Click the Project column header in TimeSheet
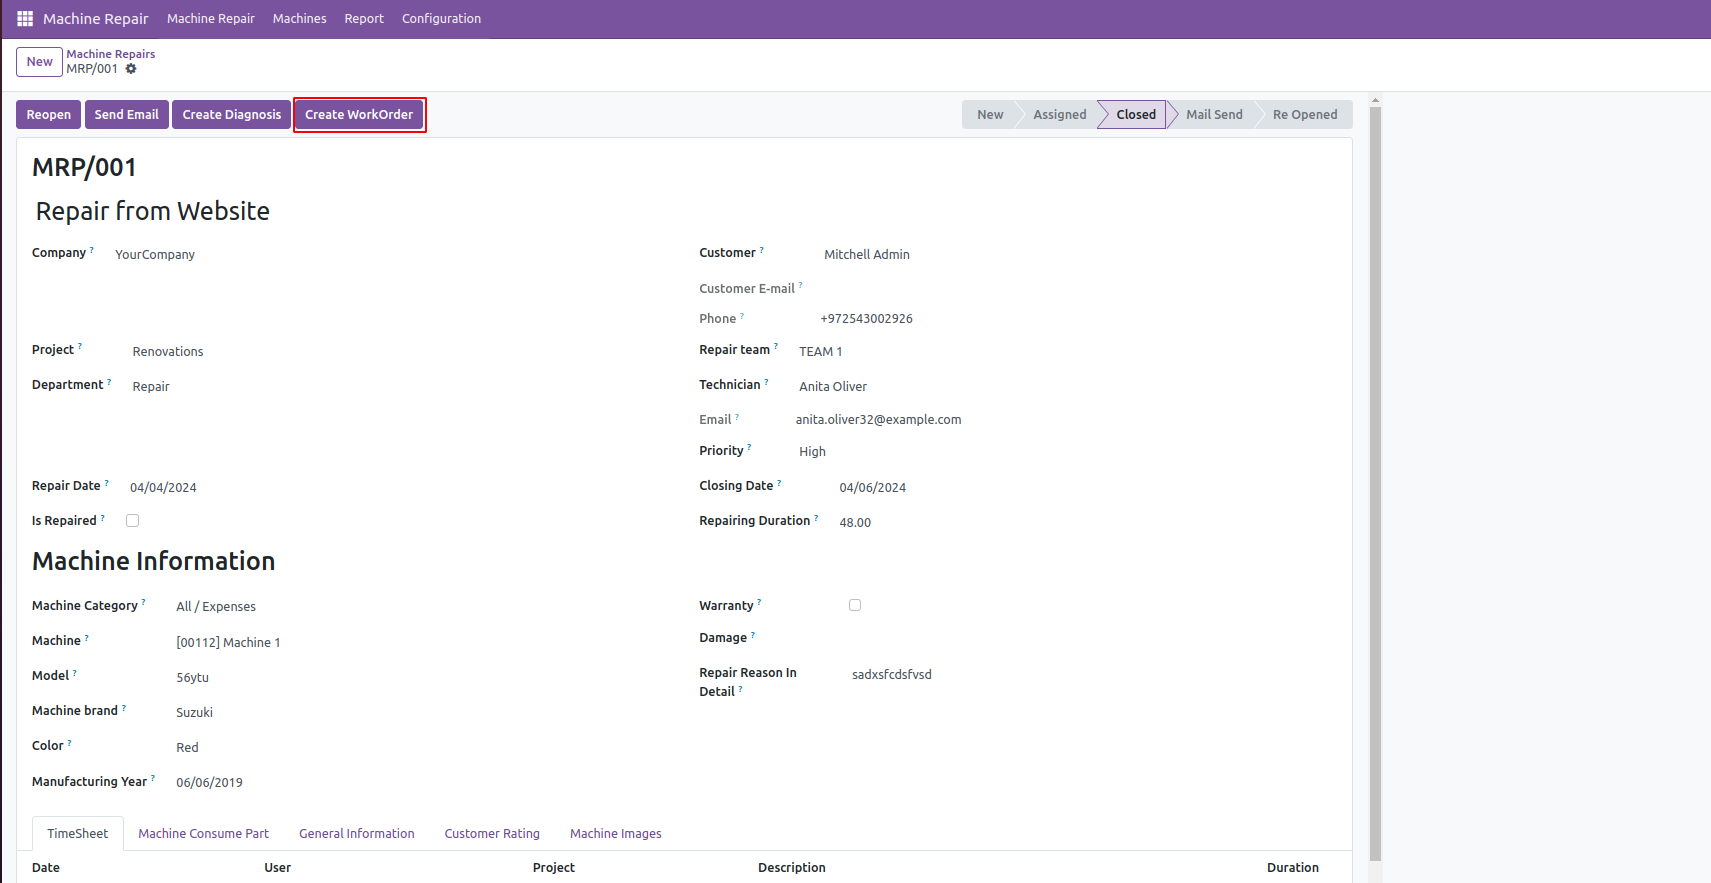This screenshot has width=1711, height=883. point(554,868)
